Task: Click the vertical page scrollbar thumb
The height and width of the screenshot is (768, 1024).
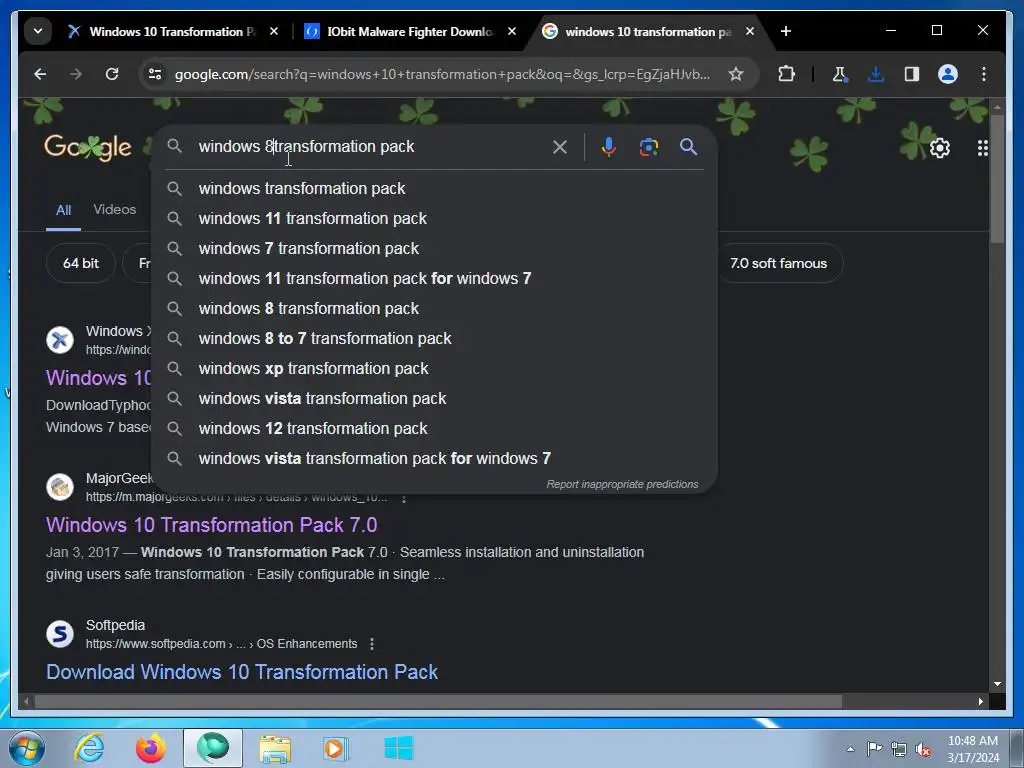Action: tap(997, 178)
